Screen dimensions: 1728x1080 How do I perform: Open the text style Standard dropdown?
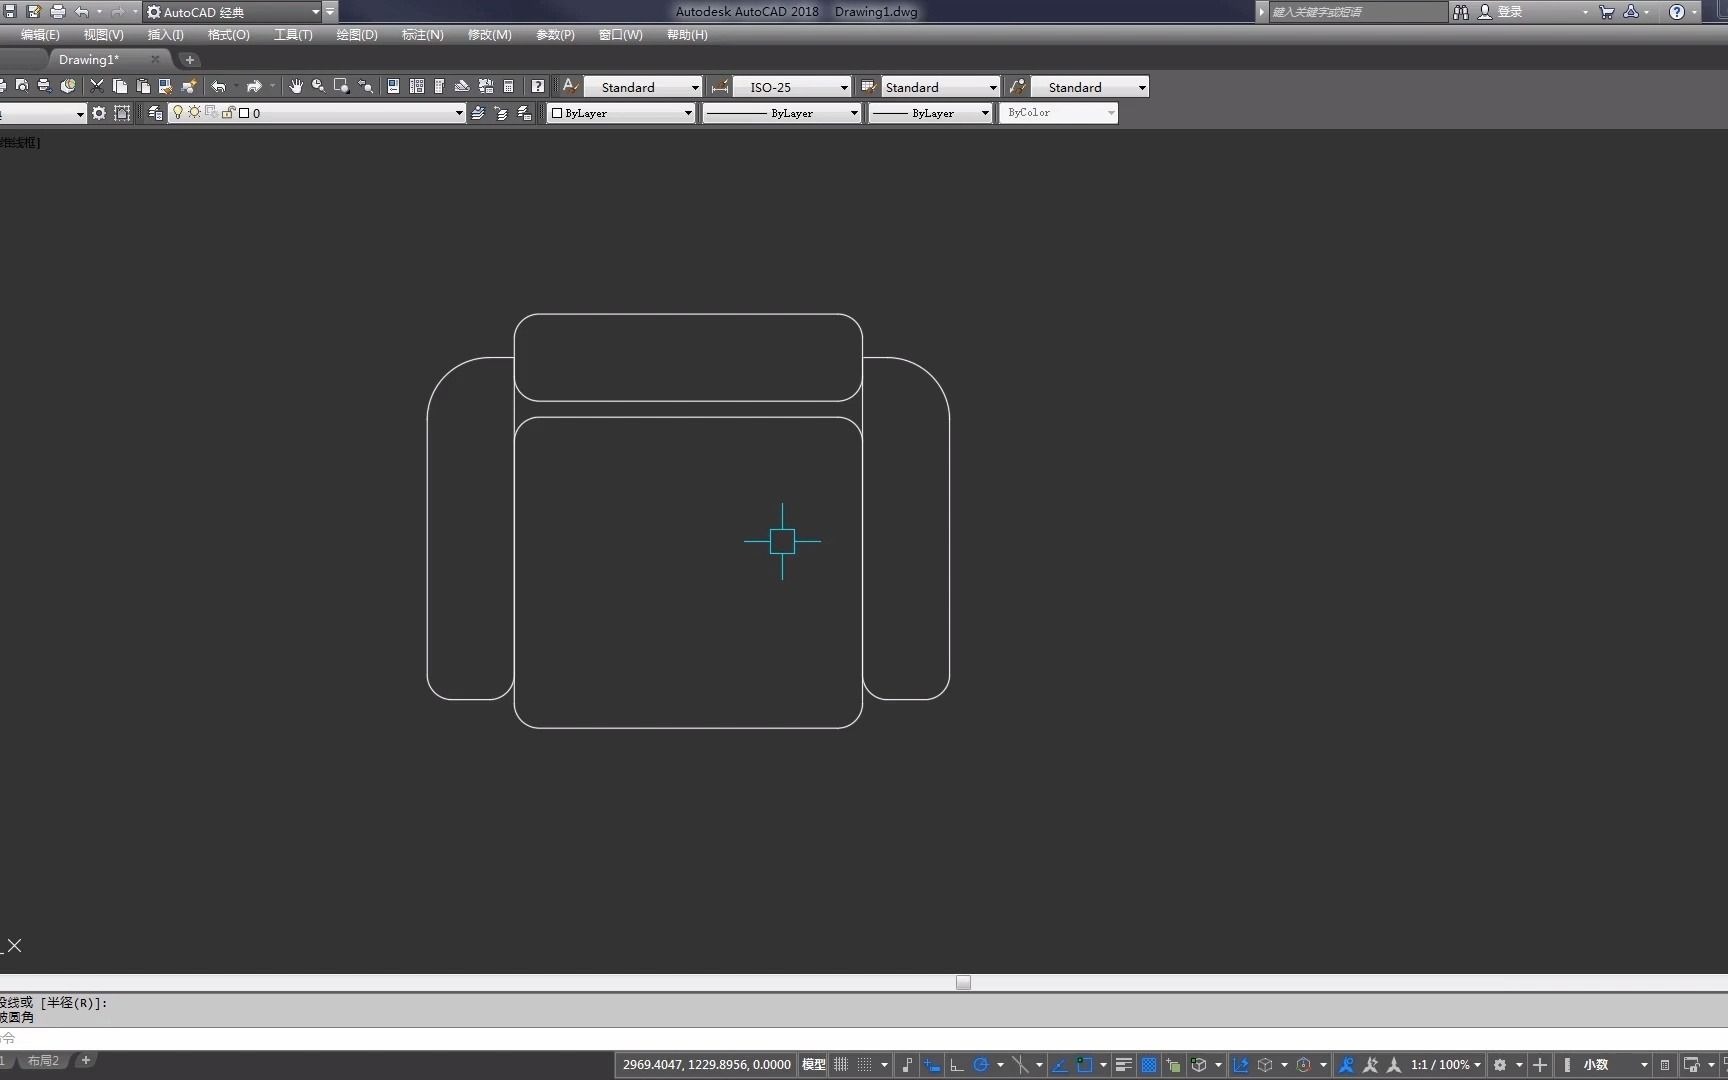click(643, 87)
